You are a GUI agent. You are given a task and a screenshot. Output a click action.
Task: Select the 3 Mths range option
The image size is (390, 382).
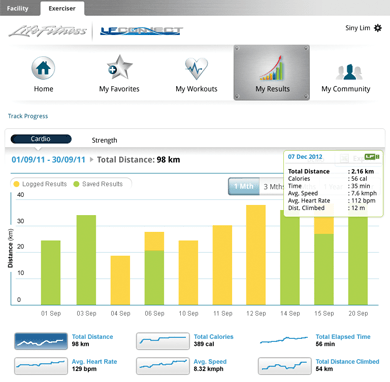(272, 186)
